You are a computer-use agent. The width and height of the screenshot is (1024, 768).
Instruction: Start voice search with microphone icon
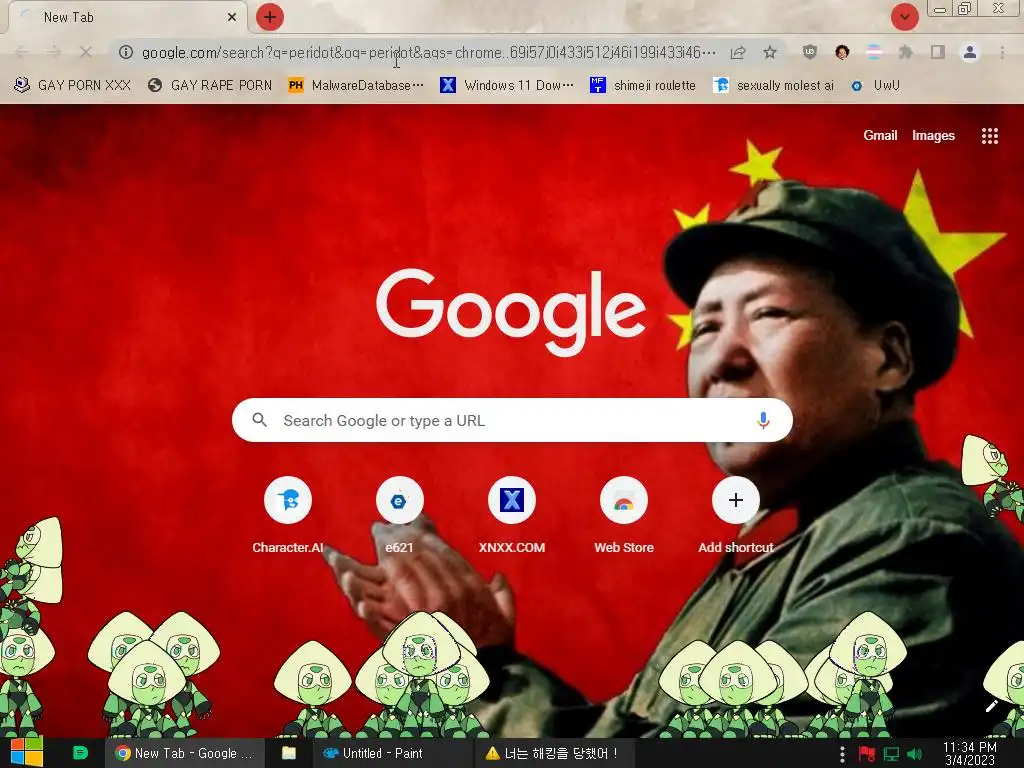click(x=763, y=420)
